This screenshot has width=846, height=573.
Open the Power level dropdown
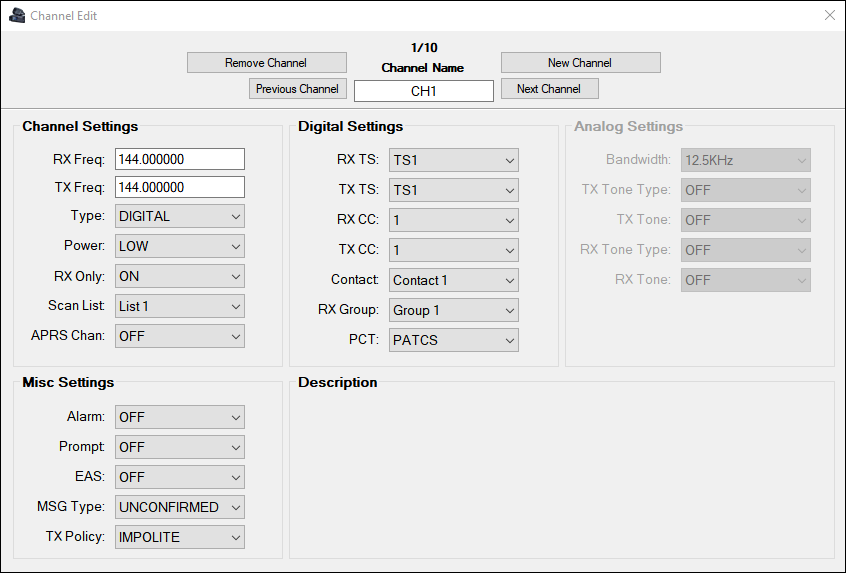tap(180, 246)
